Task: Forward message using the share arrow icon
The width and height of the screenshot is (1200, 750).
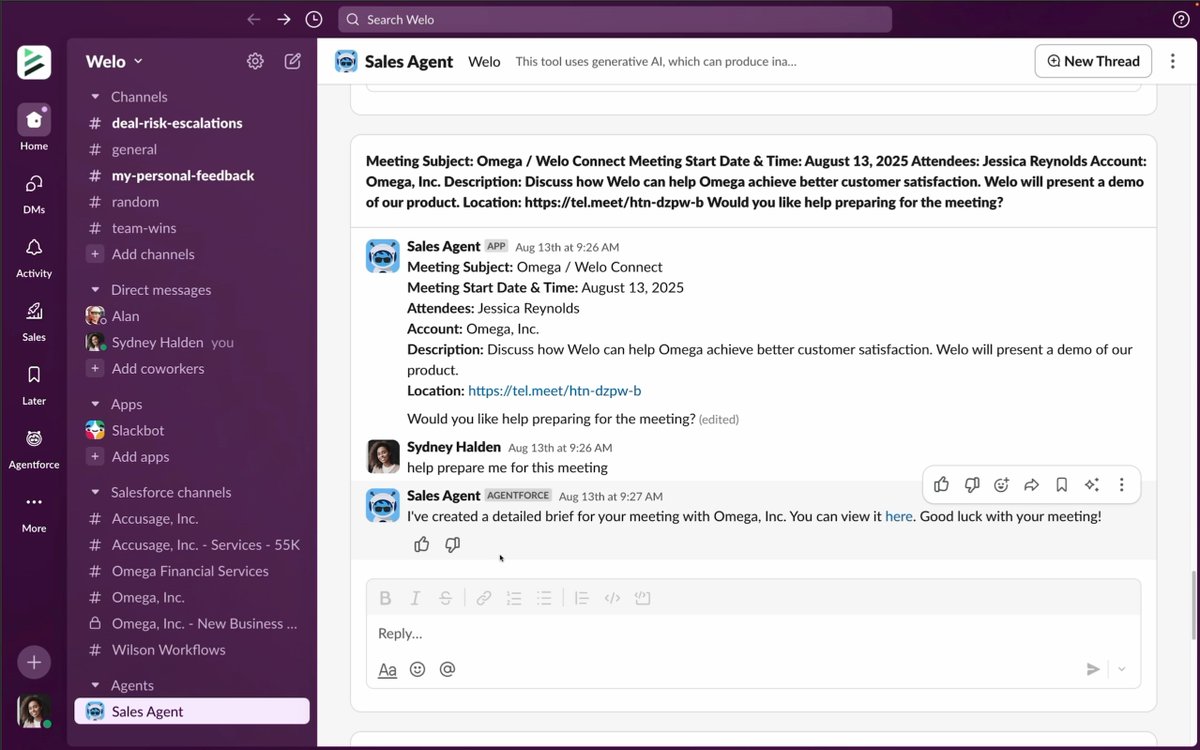Action: 1031,485
